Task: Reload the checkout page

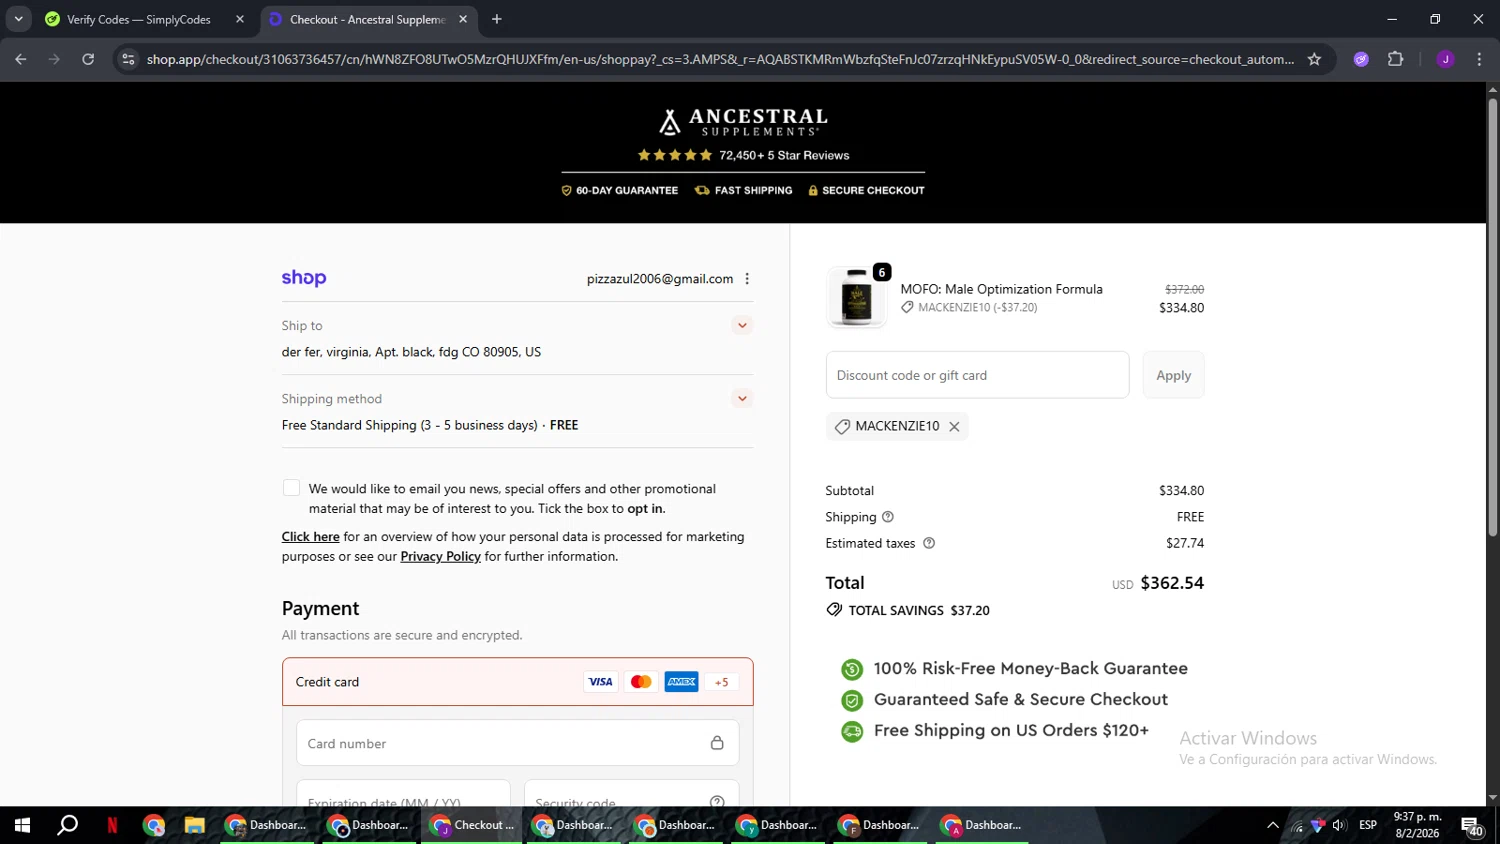Action: tap(88, 59)
